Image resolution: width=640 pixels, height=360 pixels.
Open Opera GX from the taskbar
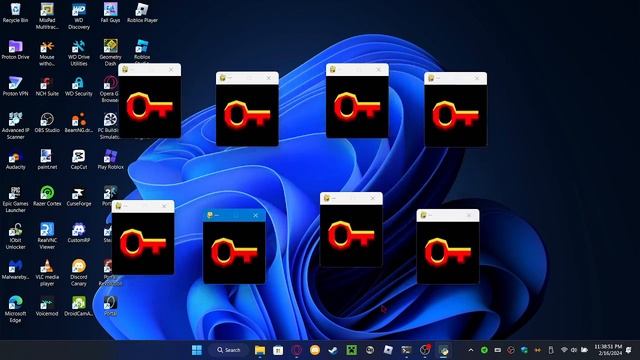click(x=296, y=350)
